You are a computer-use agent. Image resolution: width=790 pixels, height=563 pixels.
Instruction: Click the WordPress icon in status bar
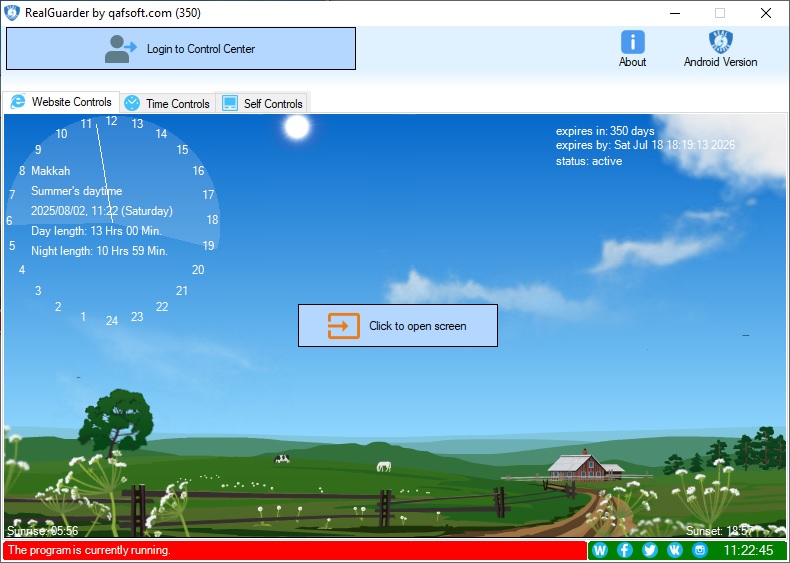click(600, 550)
